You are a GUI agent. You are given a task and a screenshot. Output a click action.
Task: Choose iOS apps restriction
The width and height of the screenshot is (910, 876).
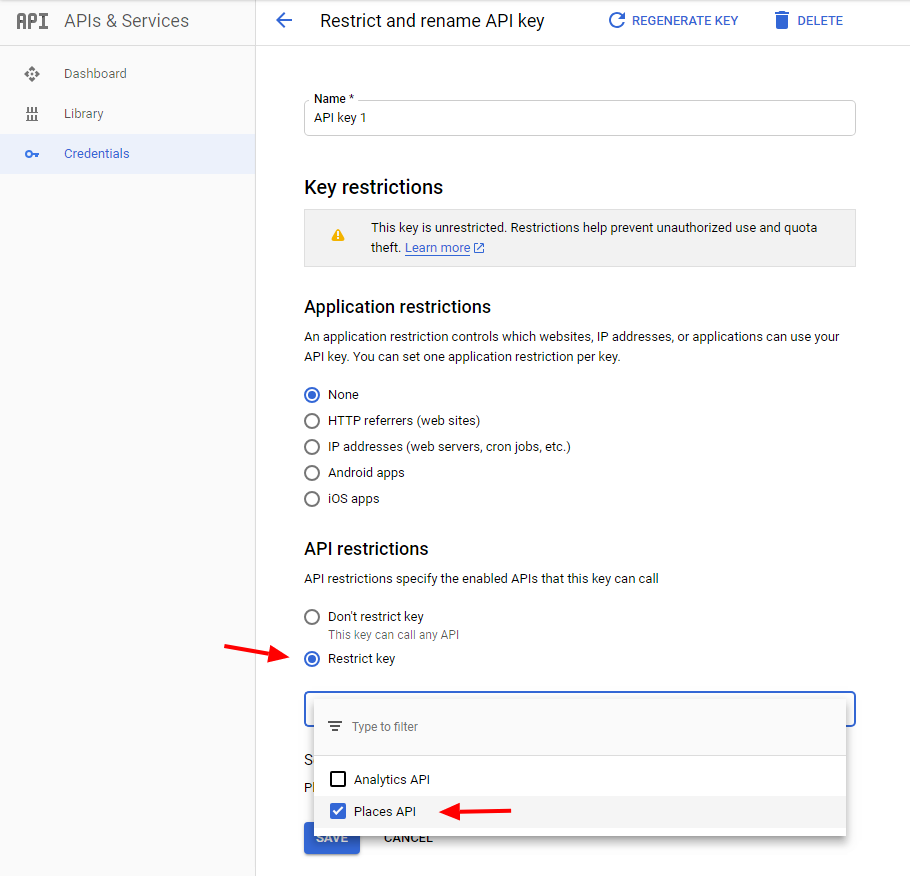pos(312,499)
